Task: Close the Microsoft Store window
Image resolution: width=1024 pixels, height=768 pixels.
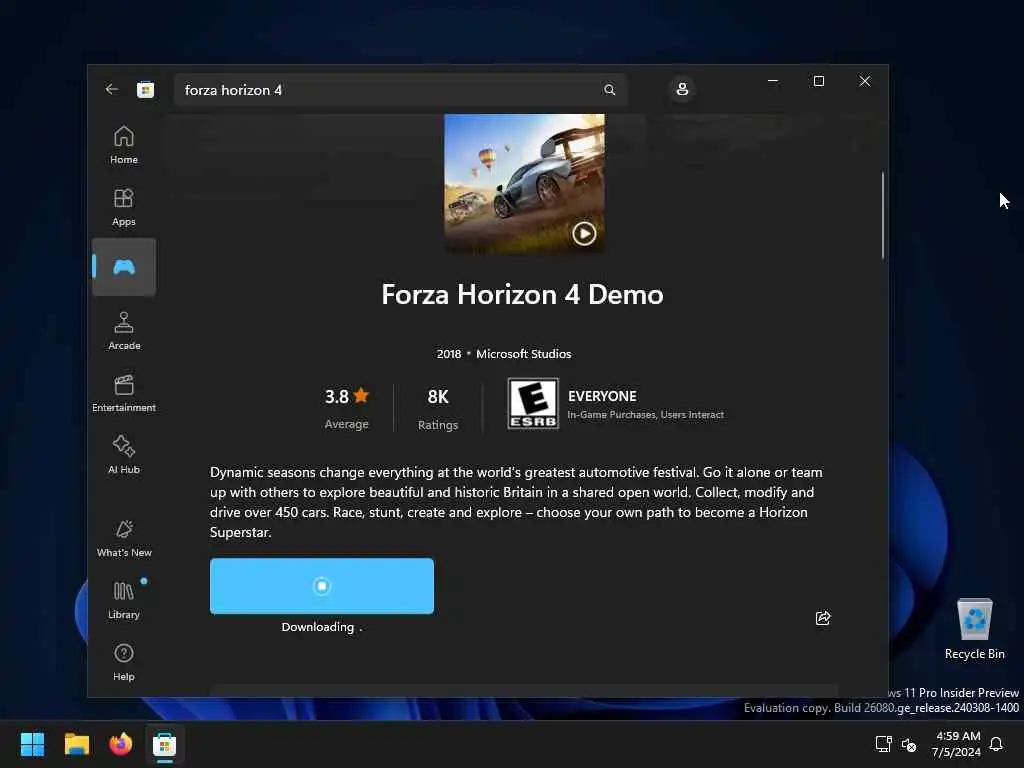Action: [x=865, y=81]
